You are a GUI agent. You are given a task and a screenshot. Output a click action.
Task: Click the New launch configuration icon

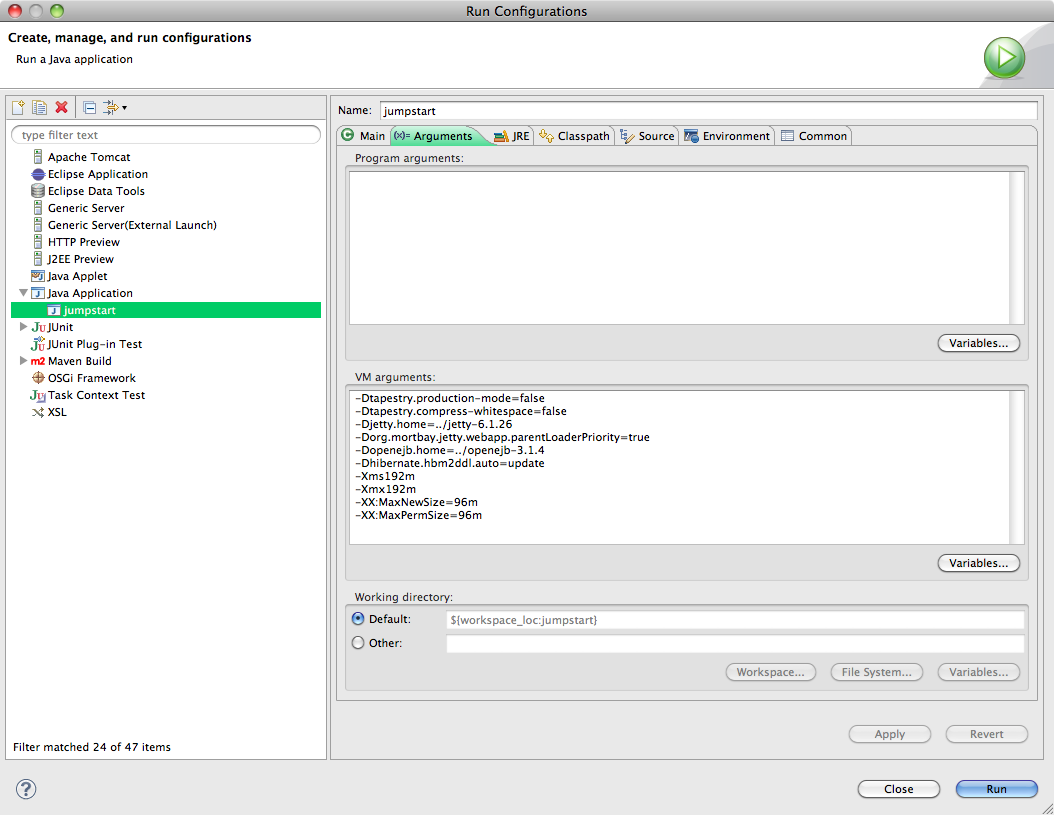point(18,107)
